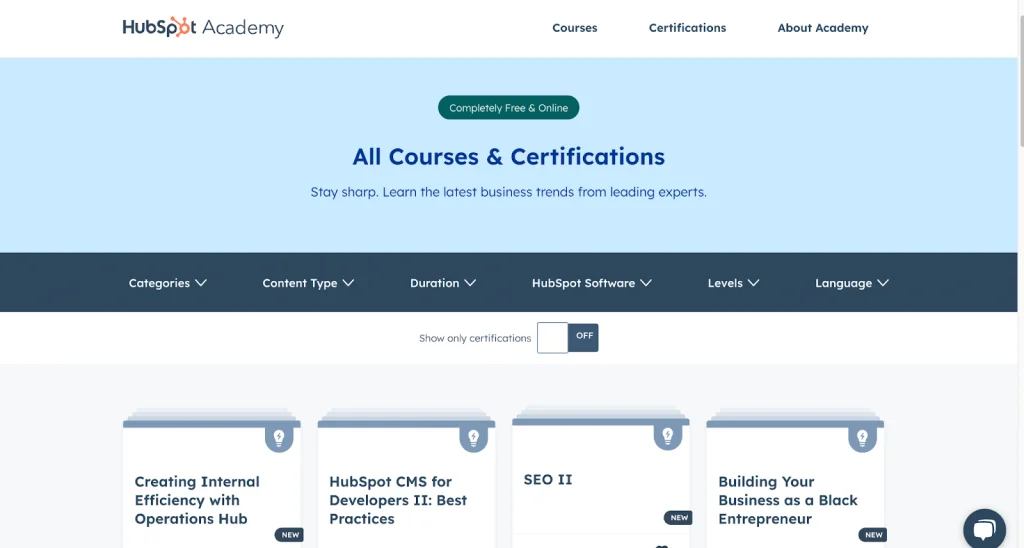This screenshot has height=548, width=1024.
Task: Toggle Show only certifications switch
Action: [568, 338]
